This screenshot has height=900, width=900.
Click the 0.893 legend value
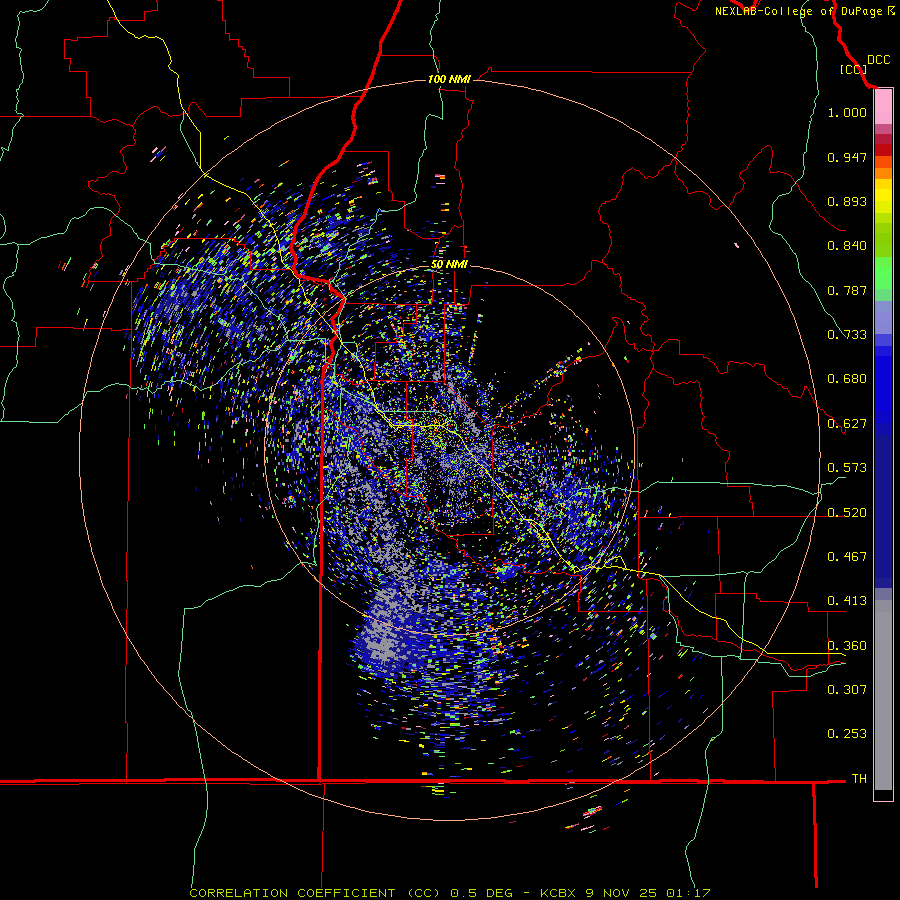pyautogui.click(x=847, y=201)
